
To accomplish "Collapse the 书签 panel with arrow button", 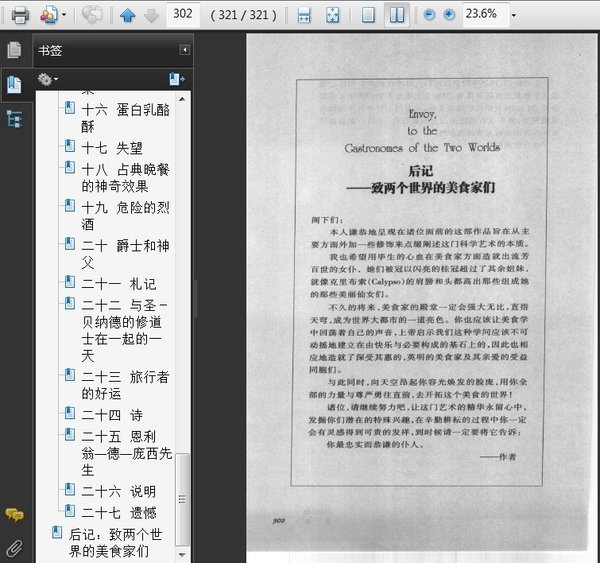I will coord(184,50).
